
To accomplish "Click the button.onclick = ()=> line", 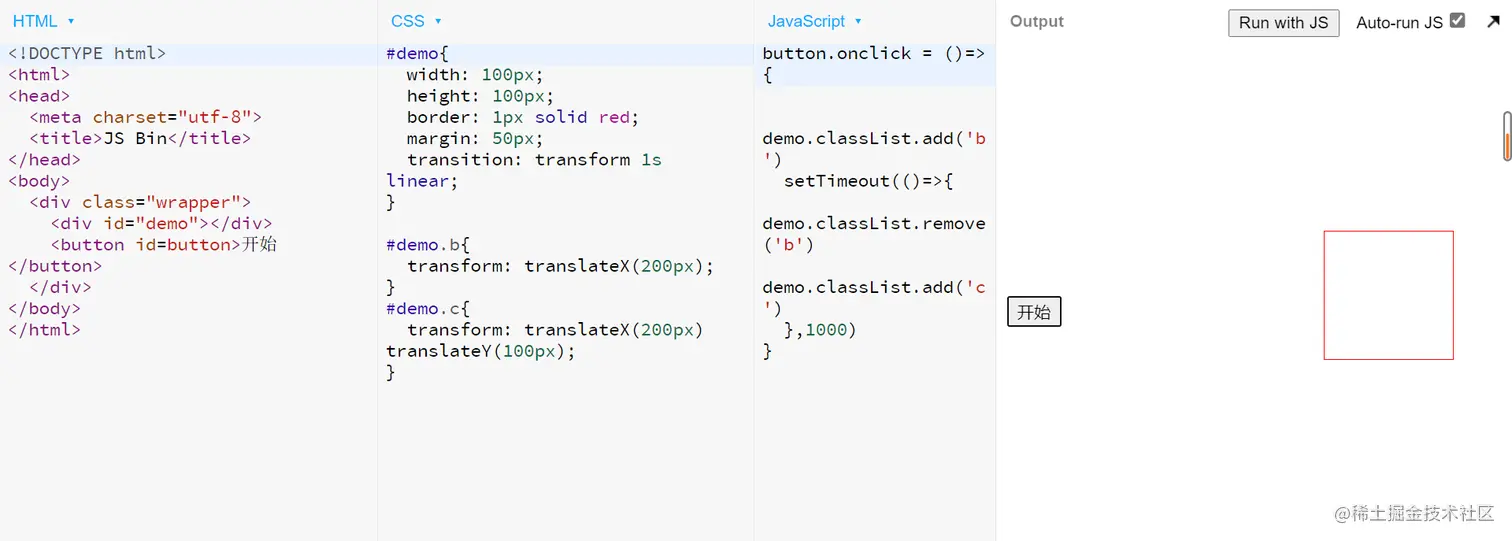I will (874, 54).
